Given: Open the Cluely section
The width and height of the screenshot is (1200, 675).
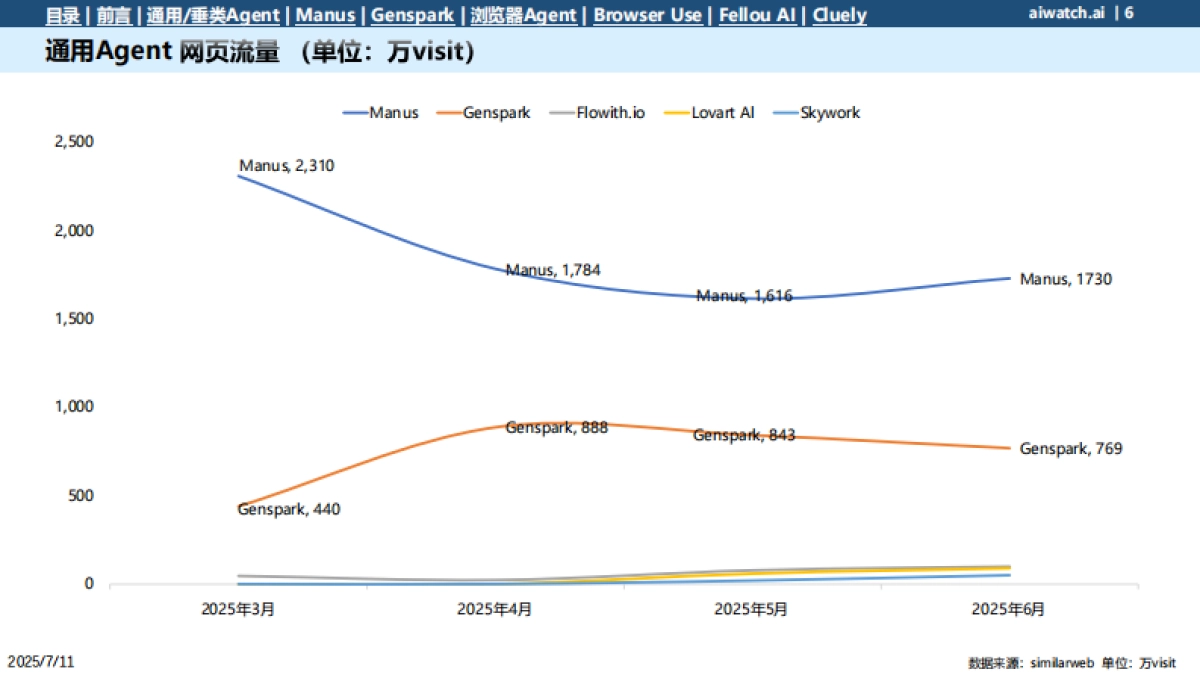Looking at the screenshot, I should point(839,15).
